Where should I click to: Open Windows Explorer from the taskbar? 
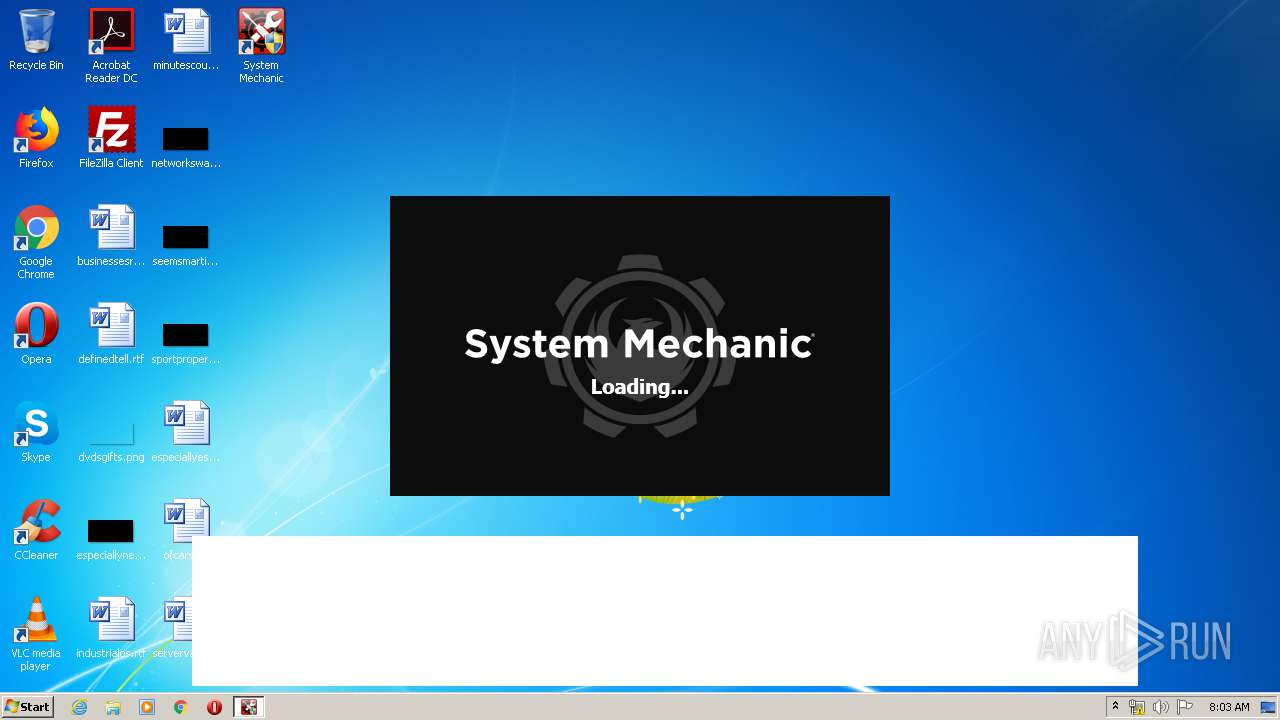pyautogui.click(x=113, y=707)
